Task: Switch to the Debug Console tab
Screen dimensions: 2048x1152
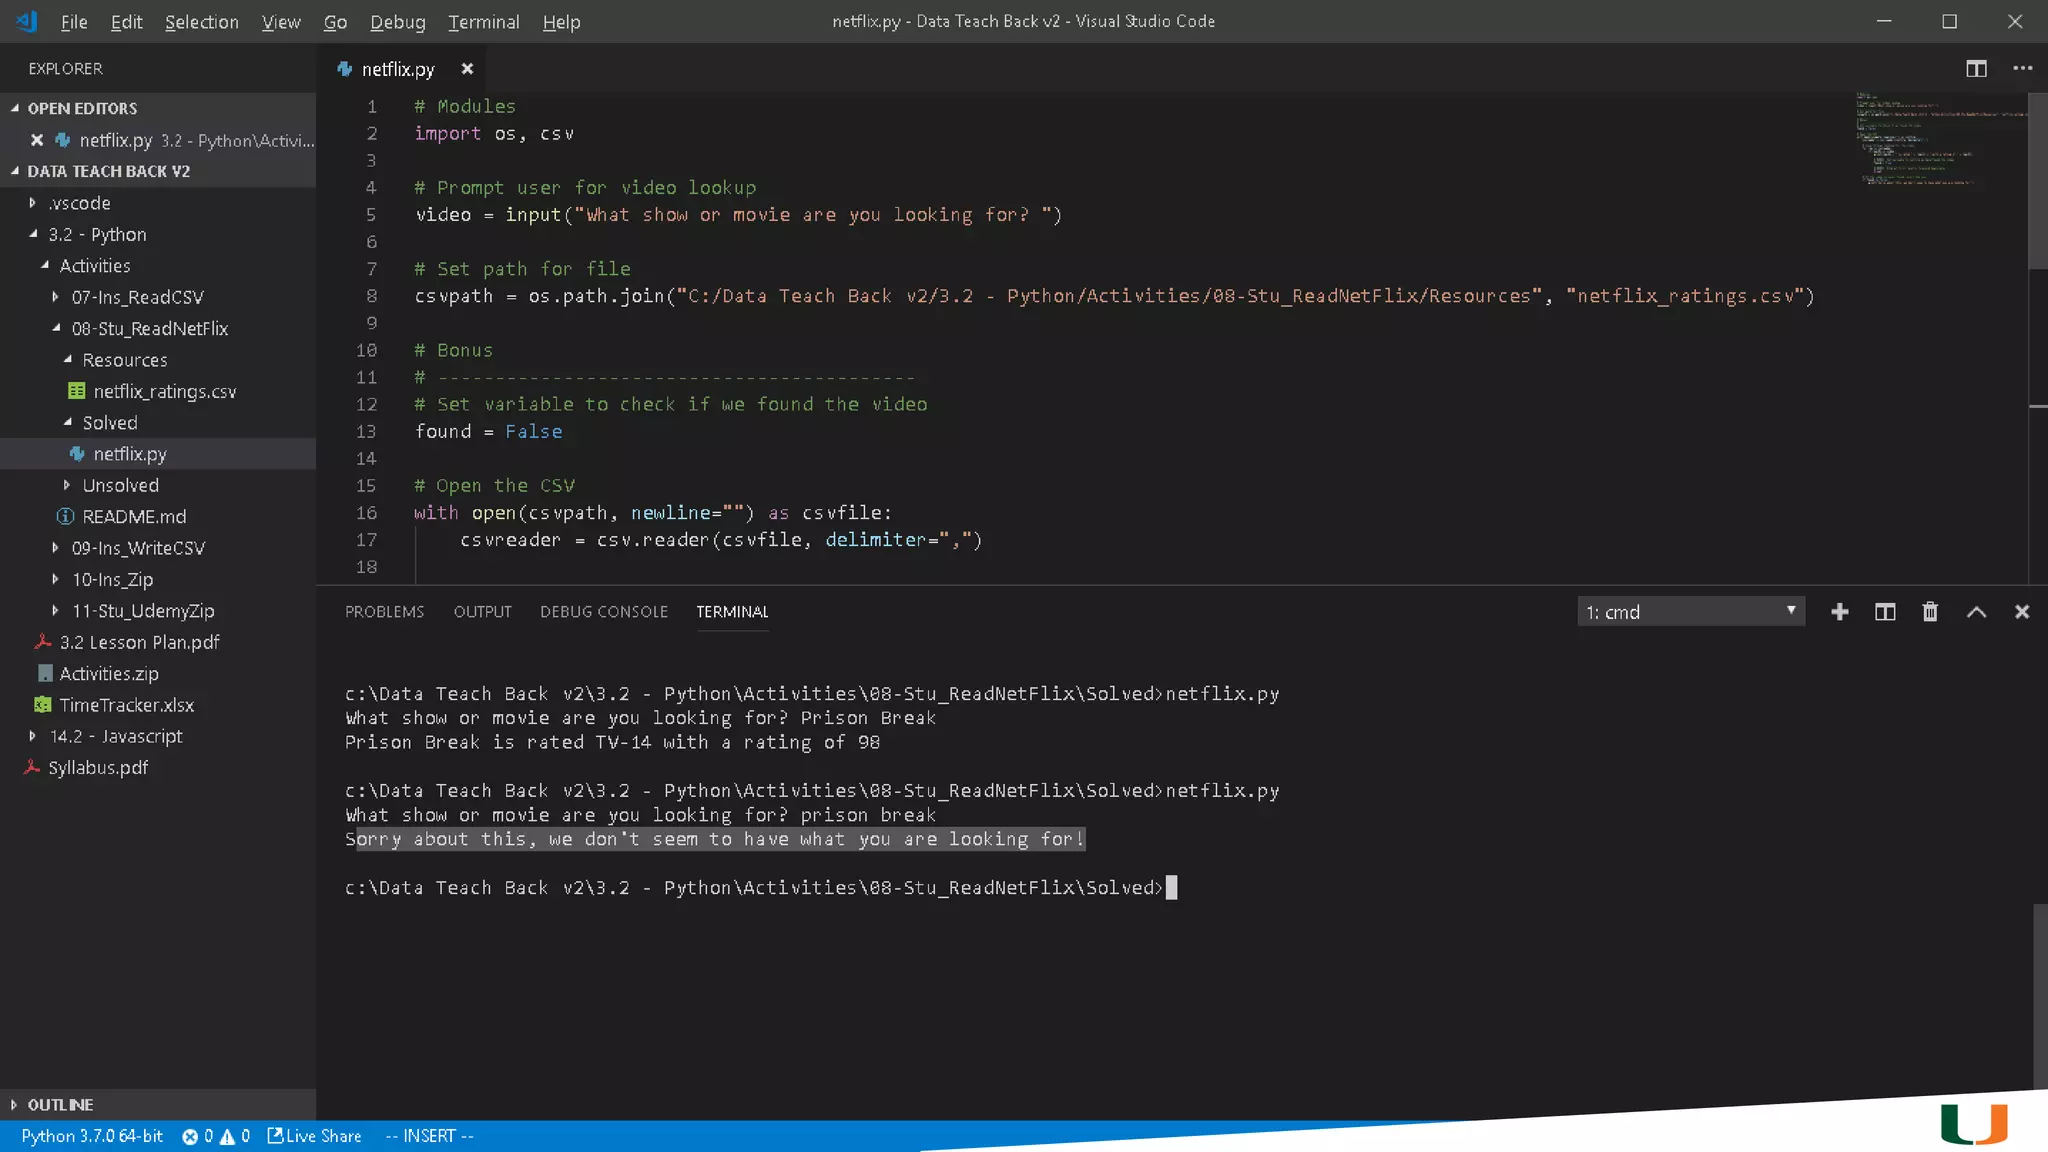Action: pos(603,612)
